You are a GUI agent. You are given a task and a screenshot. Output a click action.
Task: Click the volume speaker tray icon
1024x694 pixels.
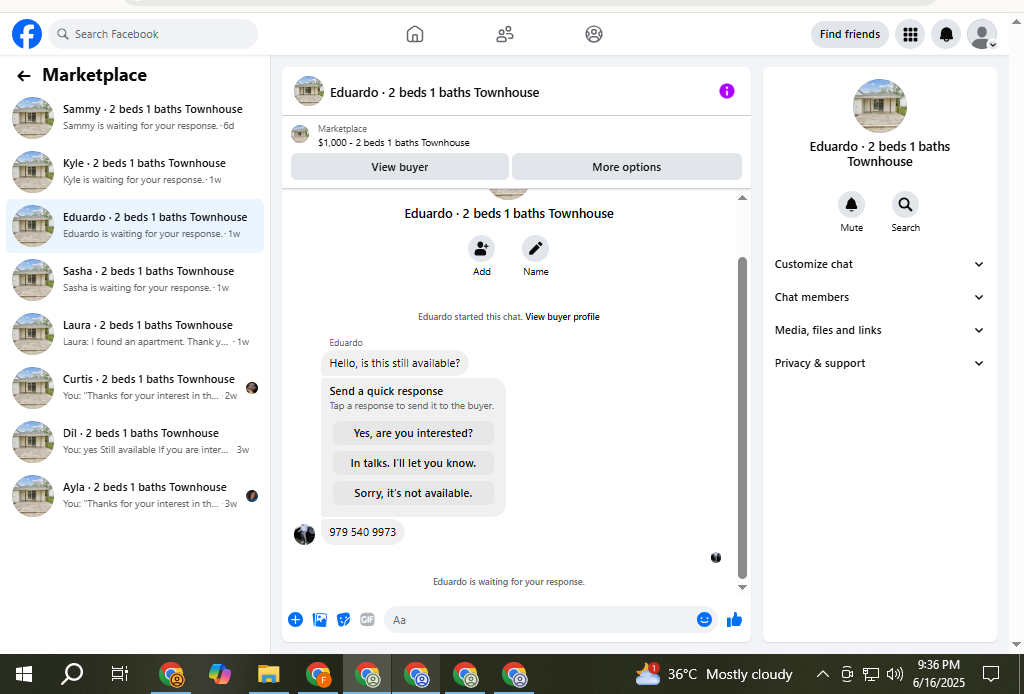[x=895, y=674]
